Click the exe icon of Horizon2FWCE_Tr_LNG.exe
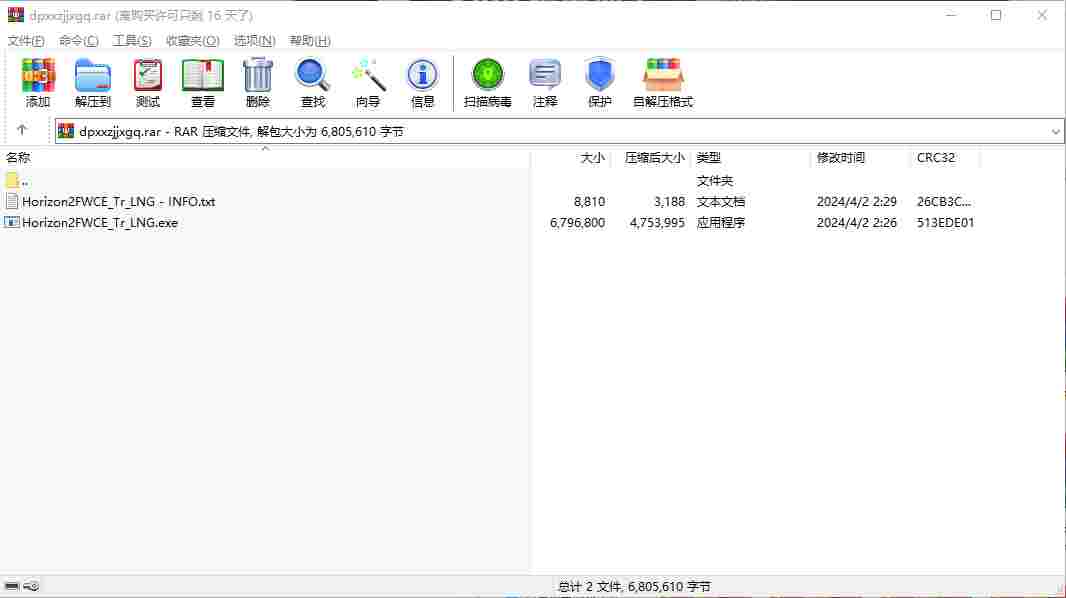Viewport: 1066px width, 598px height. [x=12, y=222]
